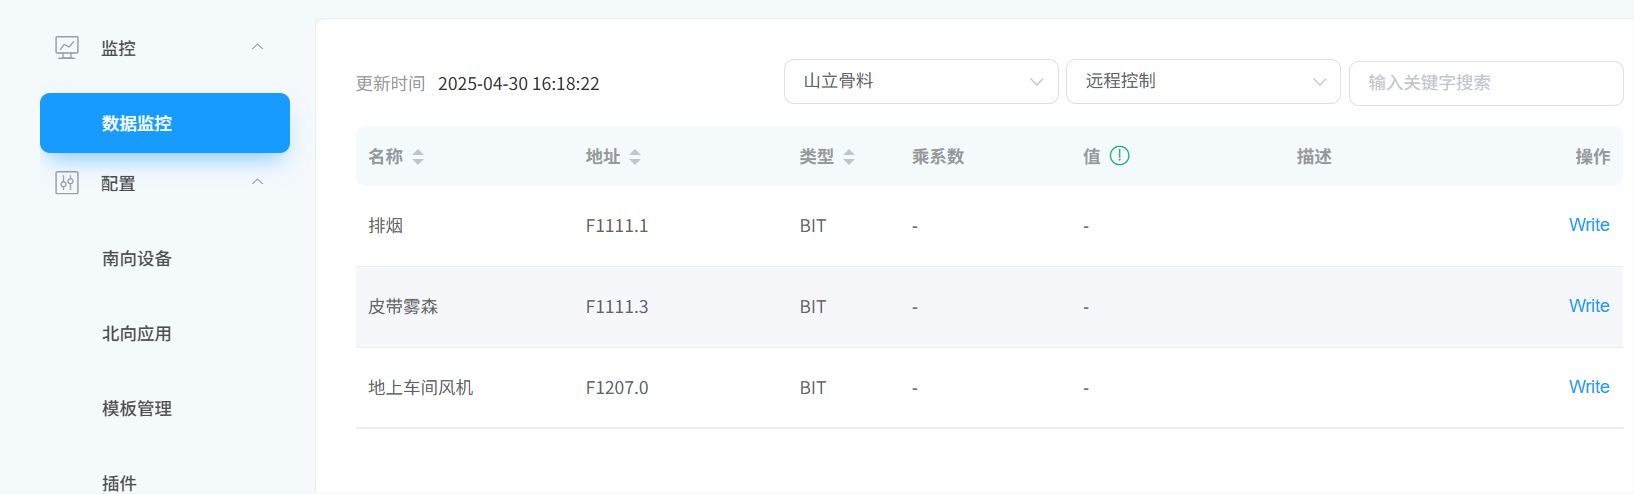
Task: Sort table by 类型 column arrows
Action: [x=849, y=157]
